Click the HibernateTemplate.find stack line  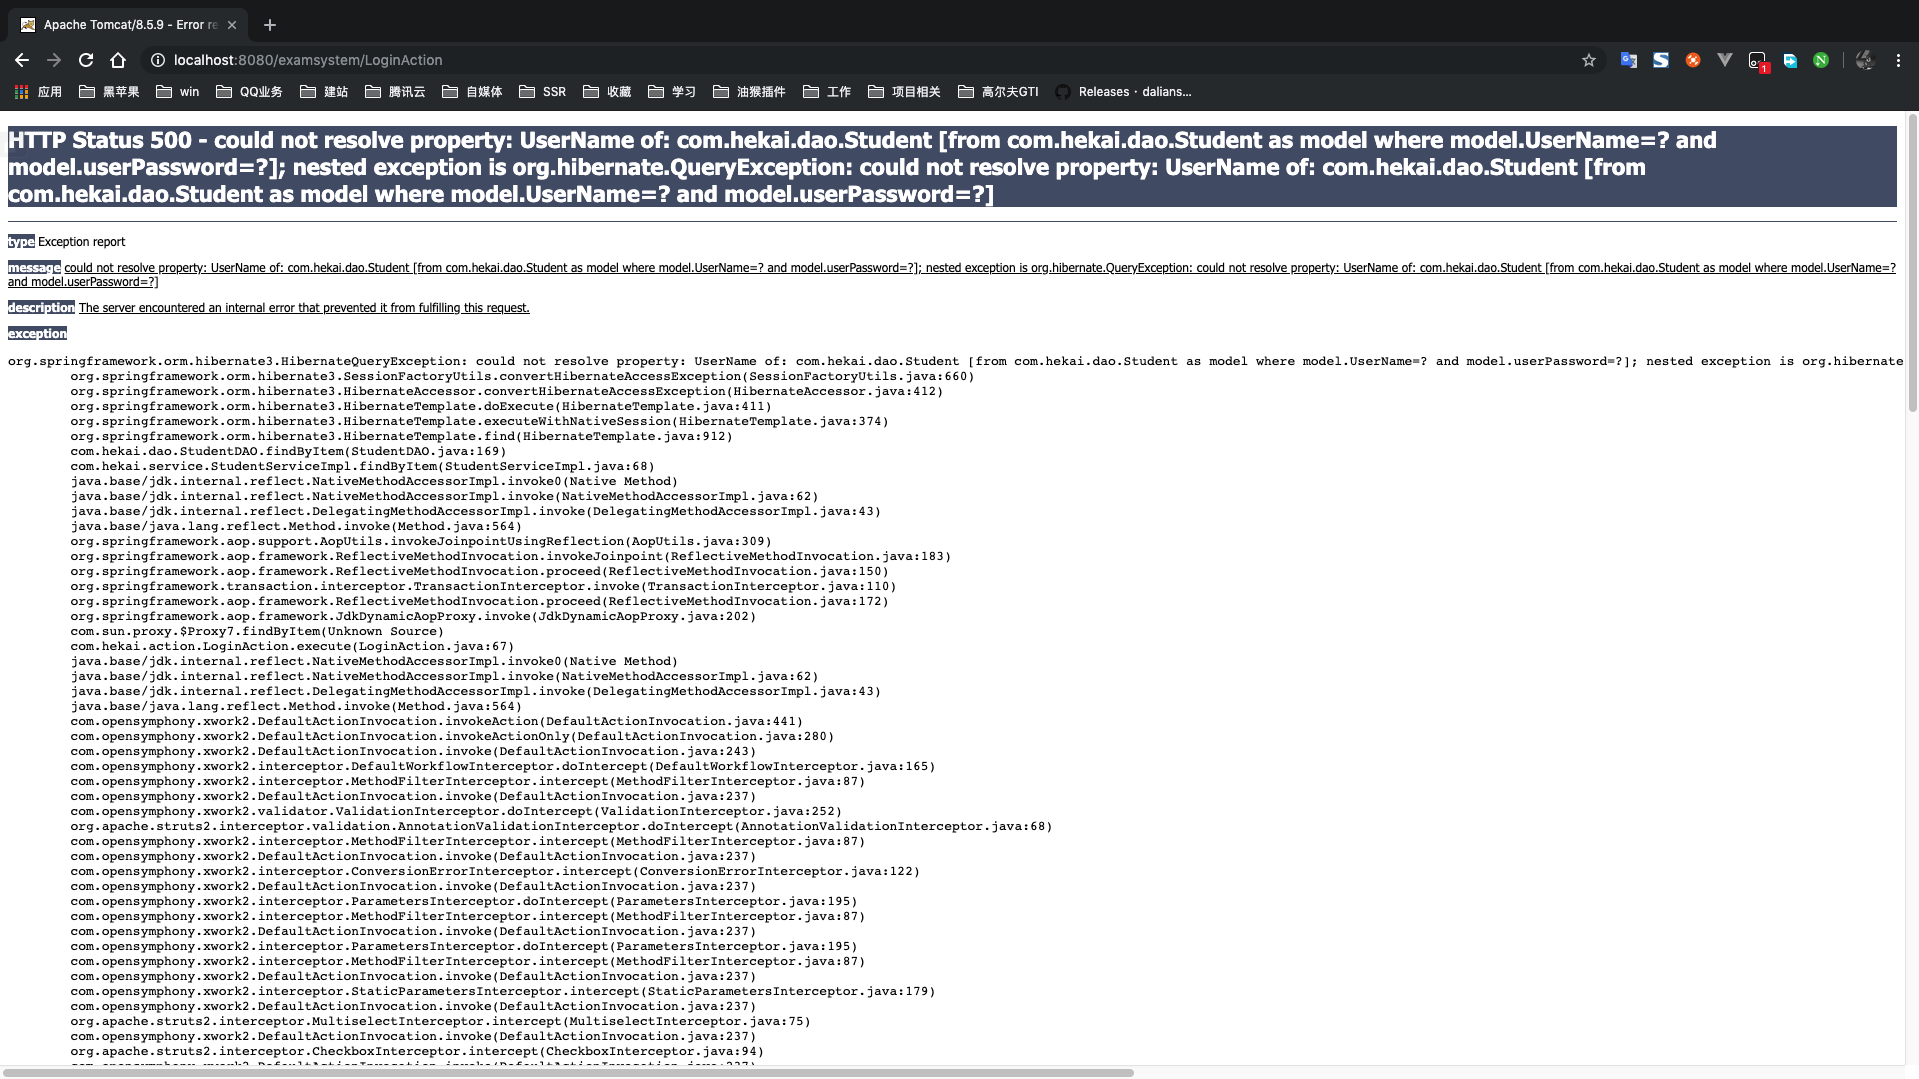[401, 437]
